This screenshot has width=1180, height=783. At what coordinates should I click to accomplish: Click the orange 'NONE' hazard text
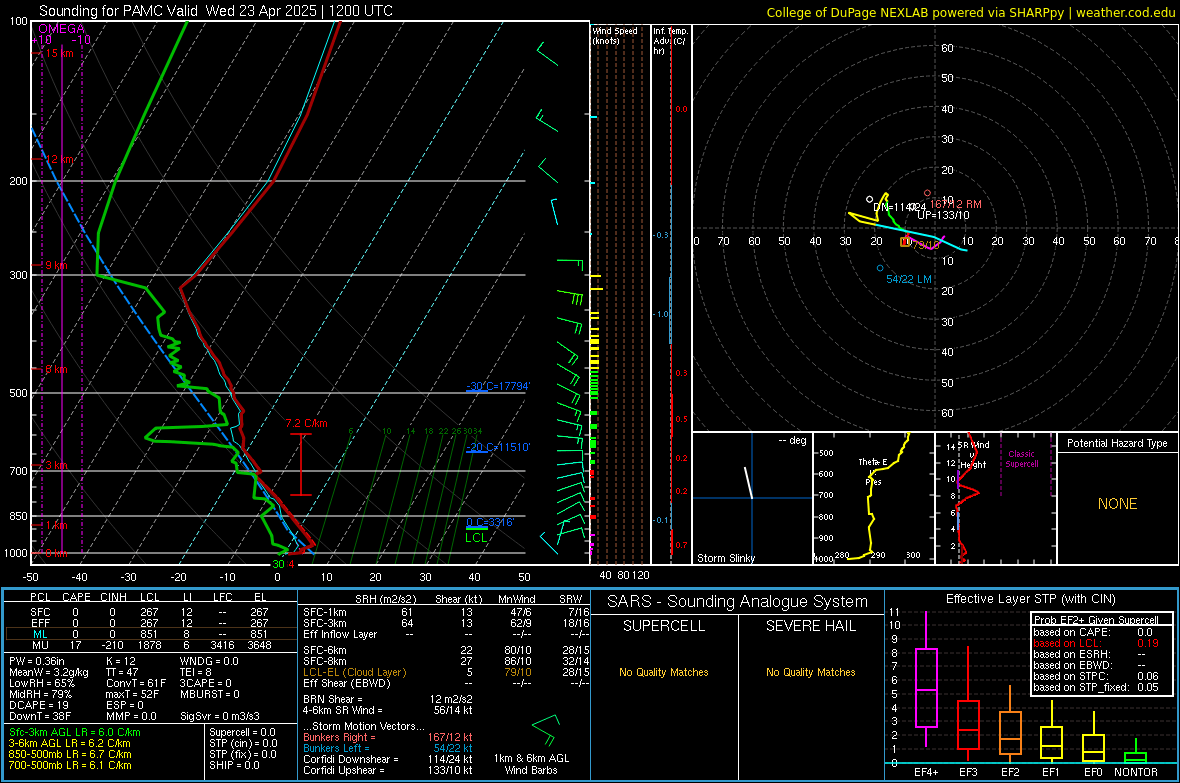[x=1117, y=504]
